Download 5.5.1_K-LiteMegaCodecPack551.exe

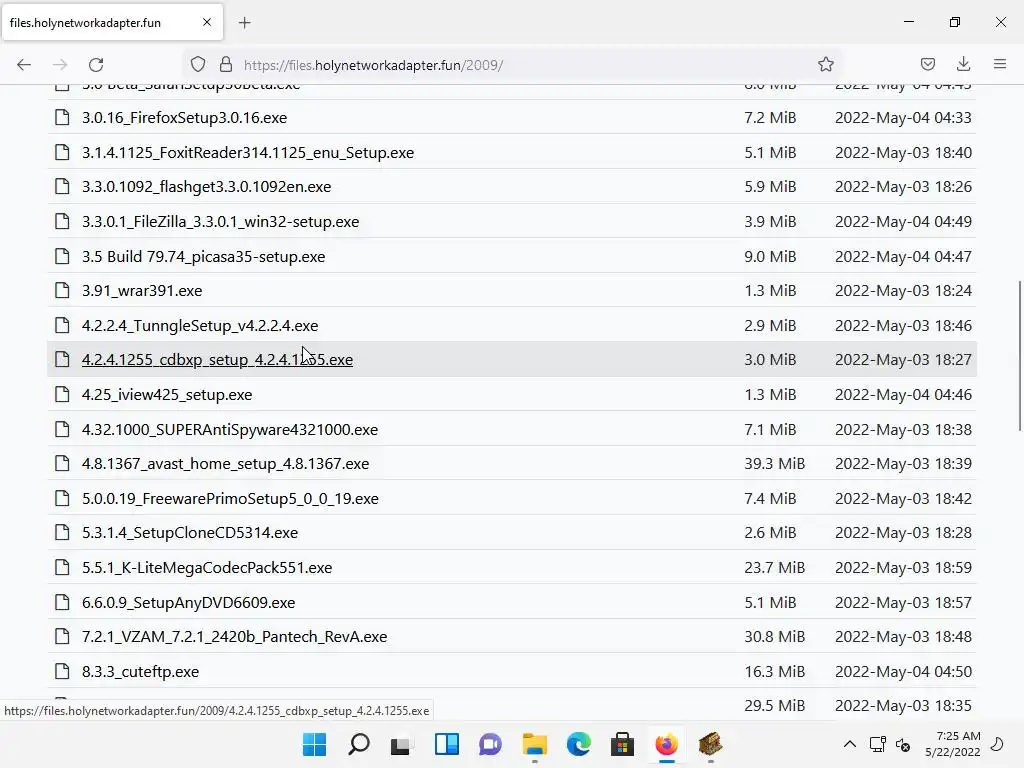pos(207,568)
